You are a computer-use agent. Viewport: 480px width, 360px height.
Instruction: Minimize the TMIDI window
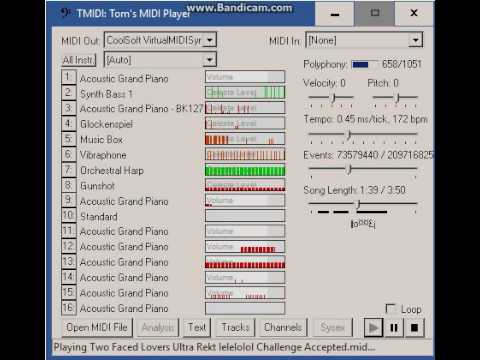335,14
